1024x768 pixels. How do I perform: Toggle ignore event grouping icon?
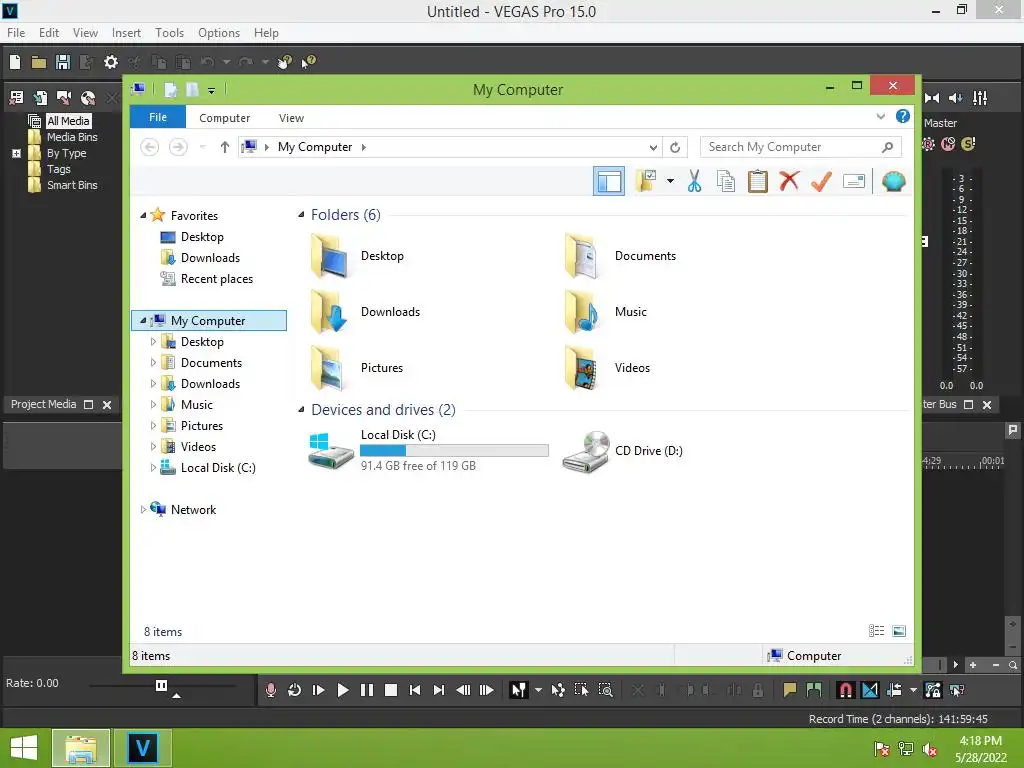[957, 690]
